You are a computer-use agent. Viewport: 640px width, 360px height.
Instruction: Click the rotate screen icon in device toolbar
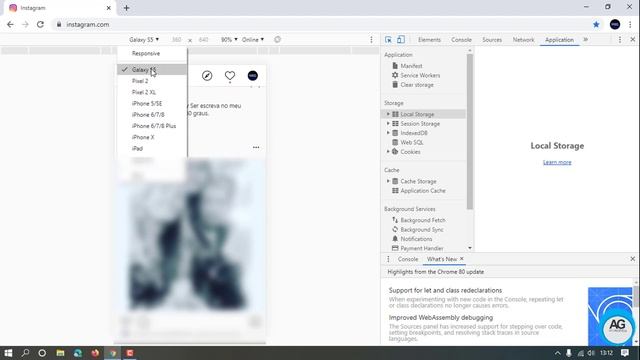pyautogui.click(x=278, y=40)
